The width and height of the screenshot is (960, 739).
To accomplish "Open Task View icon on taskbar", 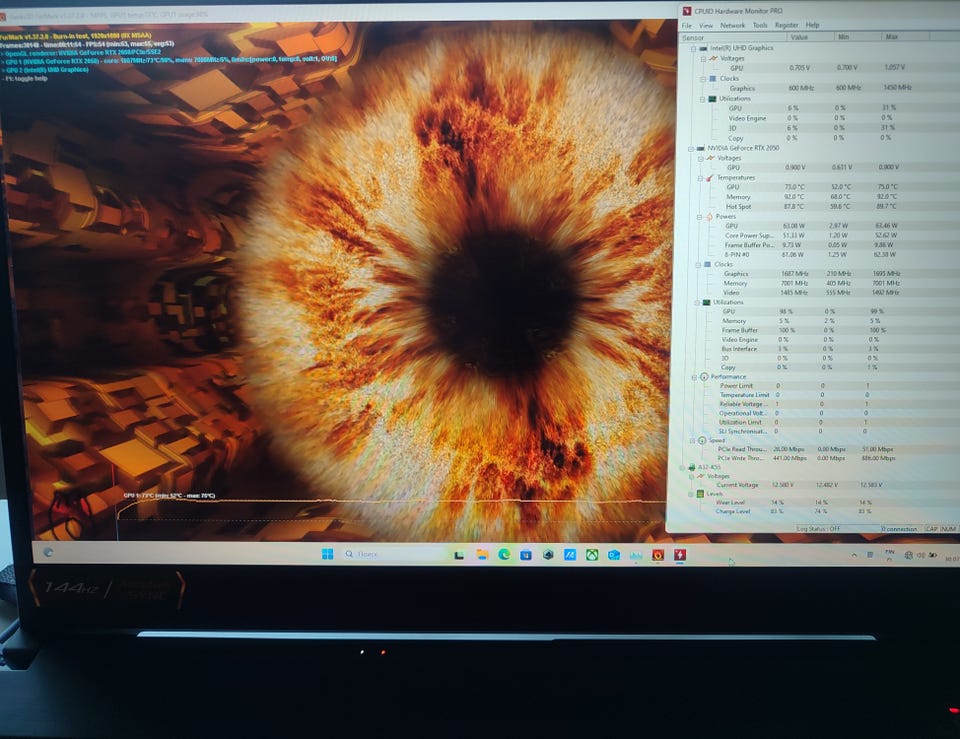I will tap(459, 555).
